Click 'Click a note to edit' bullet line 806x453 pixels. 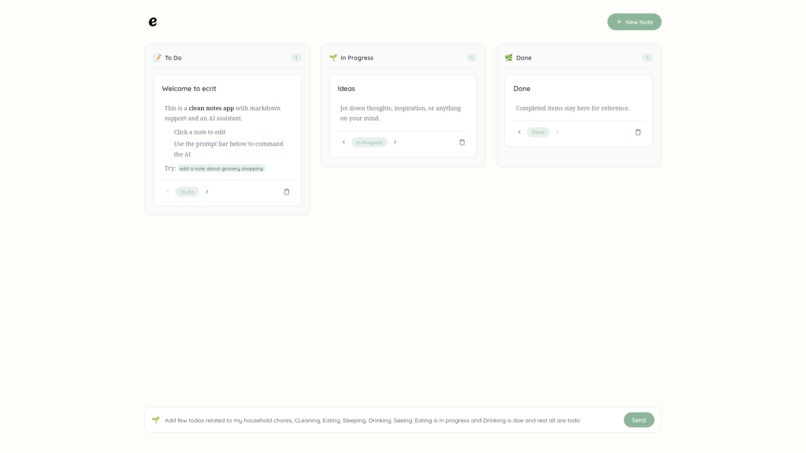point(199,132)
